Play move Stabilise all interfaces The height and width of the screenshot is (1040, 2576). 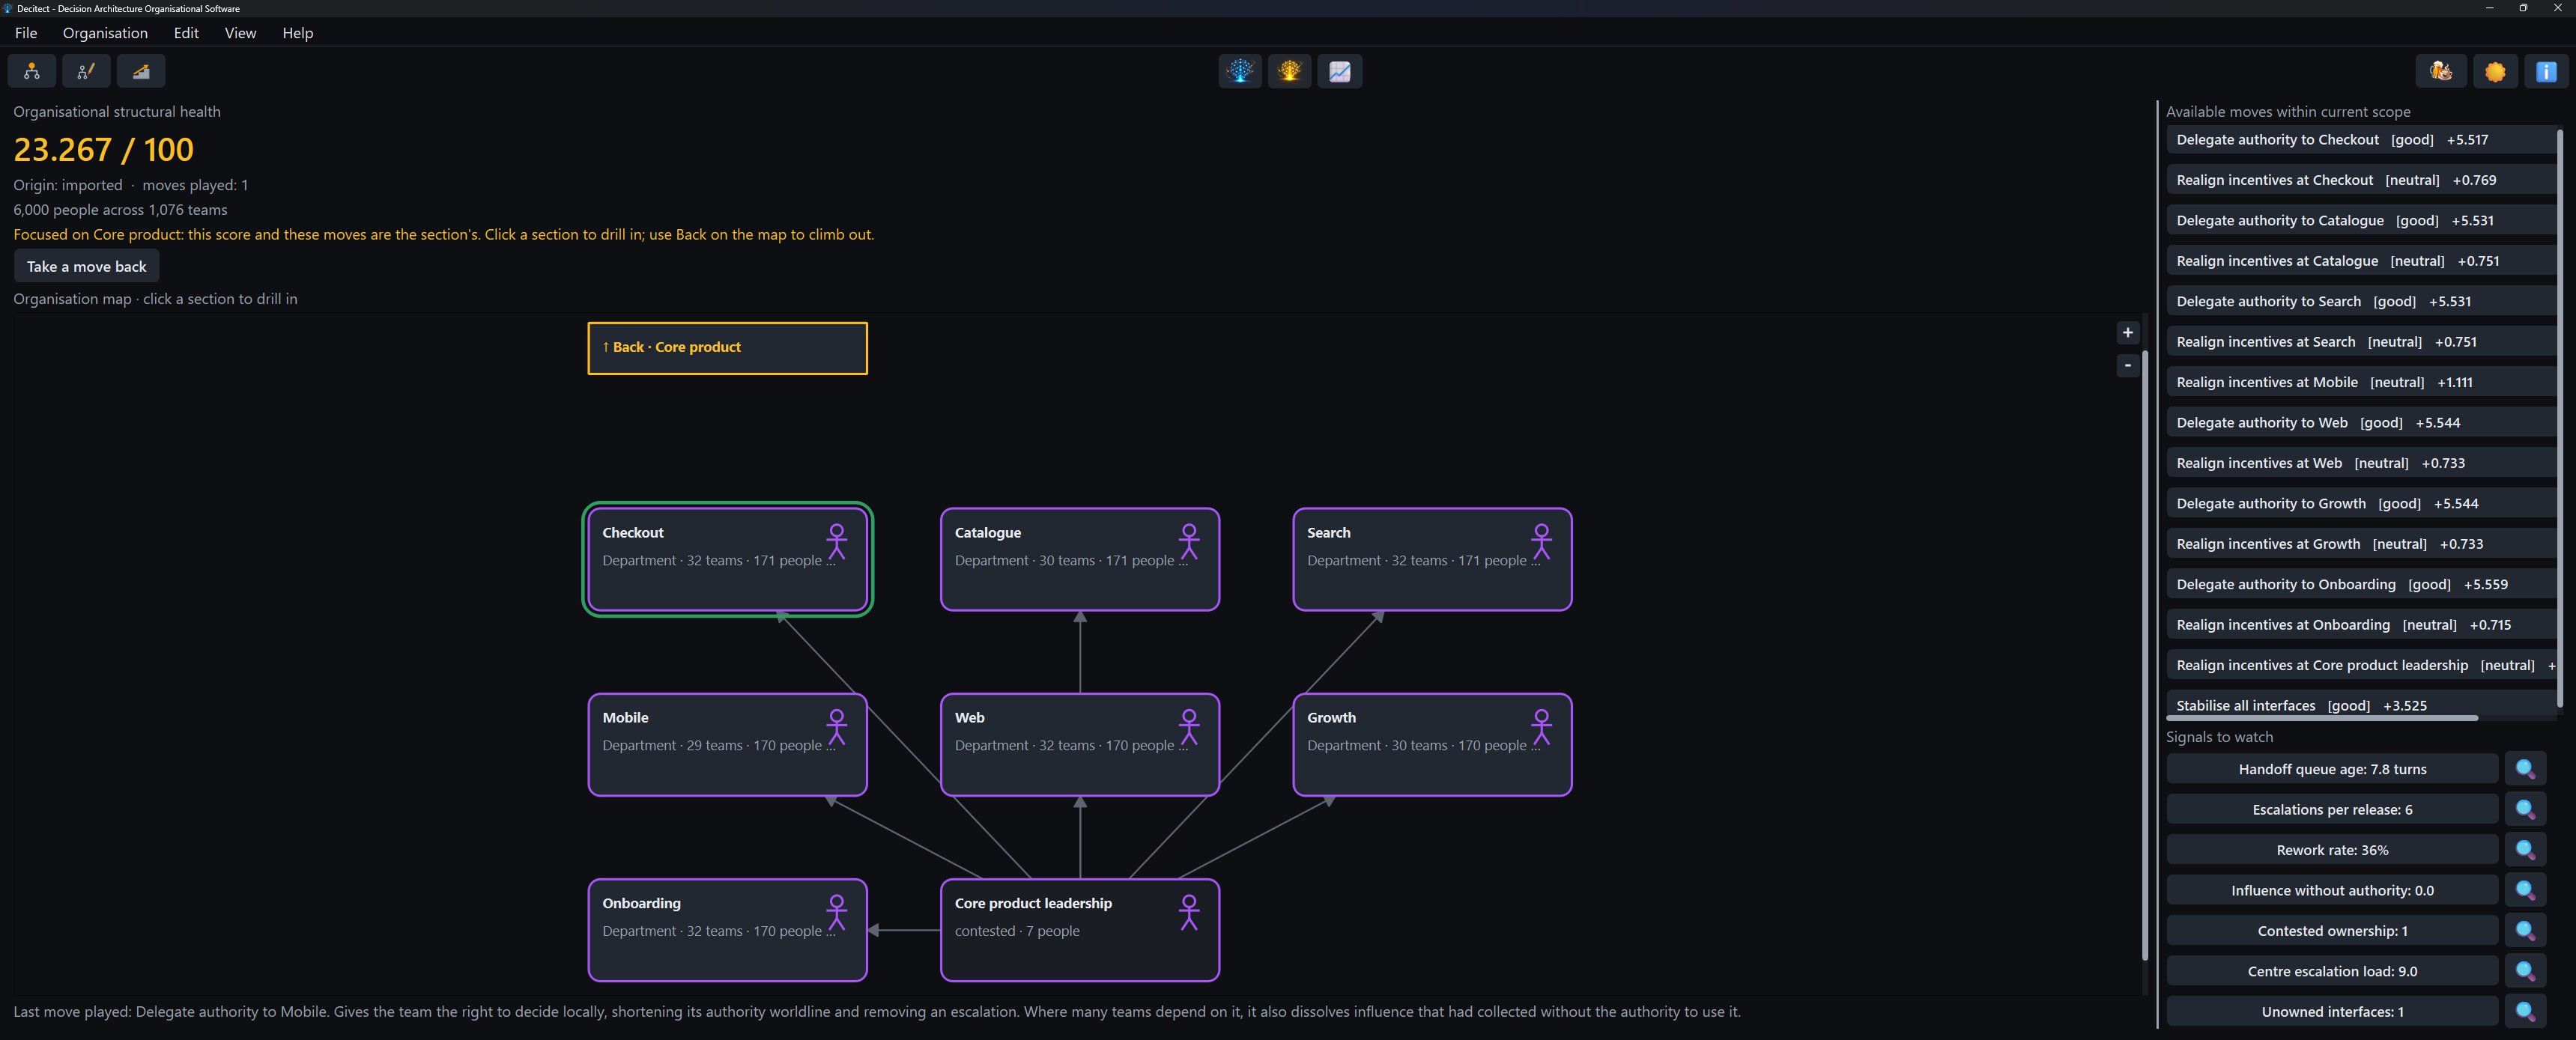coord(2361,704)
